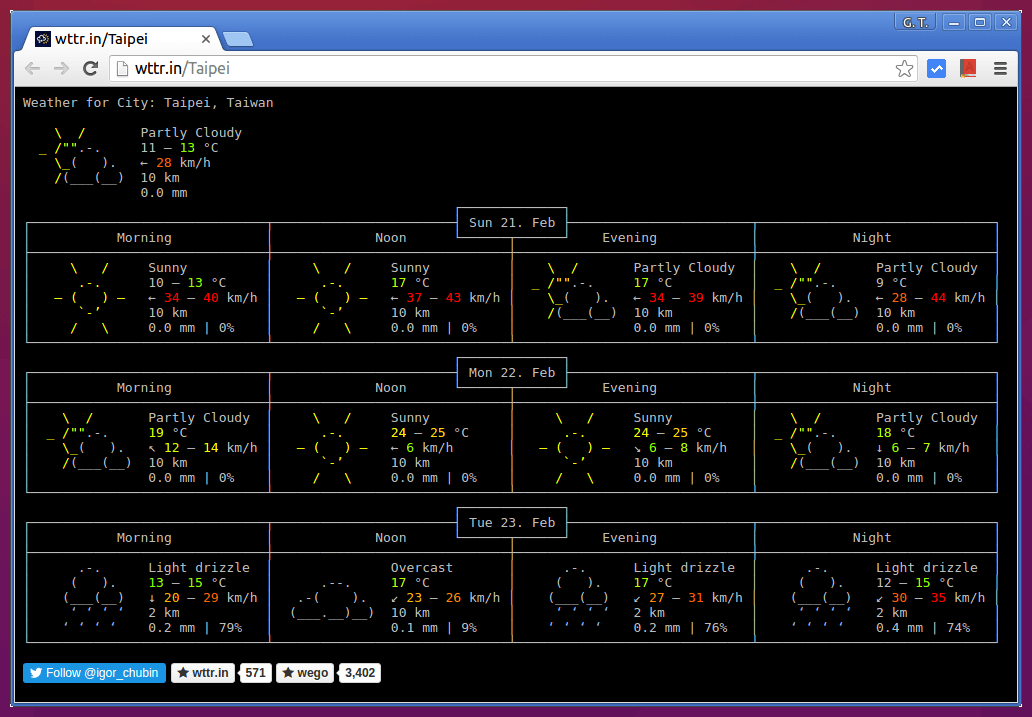The image size is (1032, 717).
Task: Click the G.T. profile button
Action: [915, 22]
